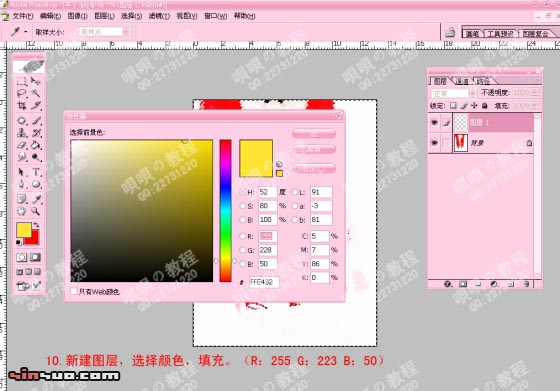Select the Brush tool
The image size is (560, 391).
36,121
